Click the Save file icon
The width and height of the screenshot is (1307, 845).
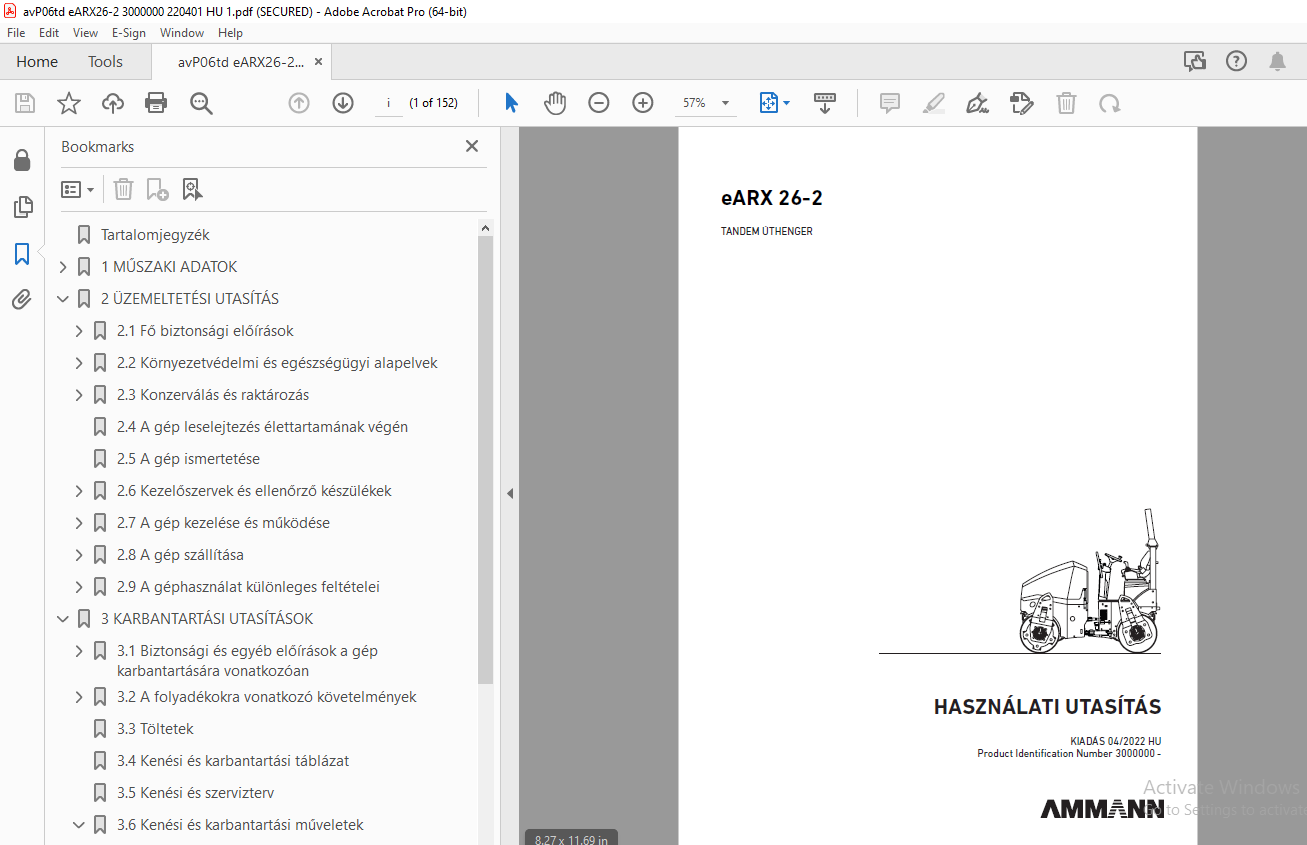25,103
